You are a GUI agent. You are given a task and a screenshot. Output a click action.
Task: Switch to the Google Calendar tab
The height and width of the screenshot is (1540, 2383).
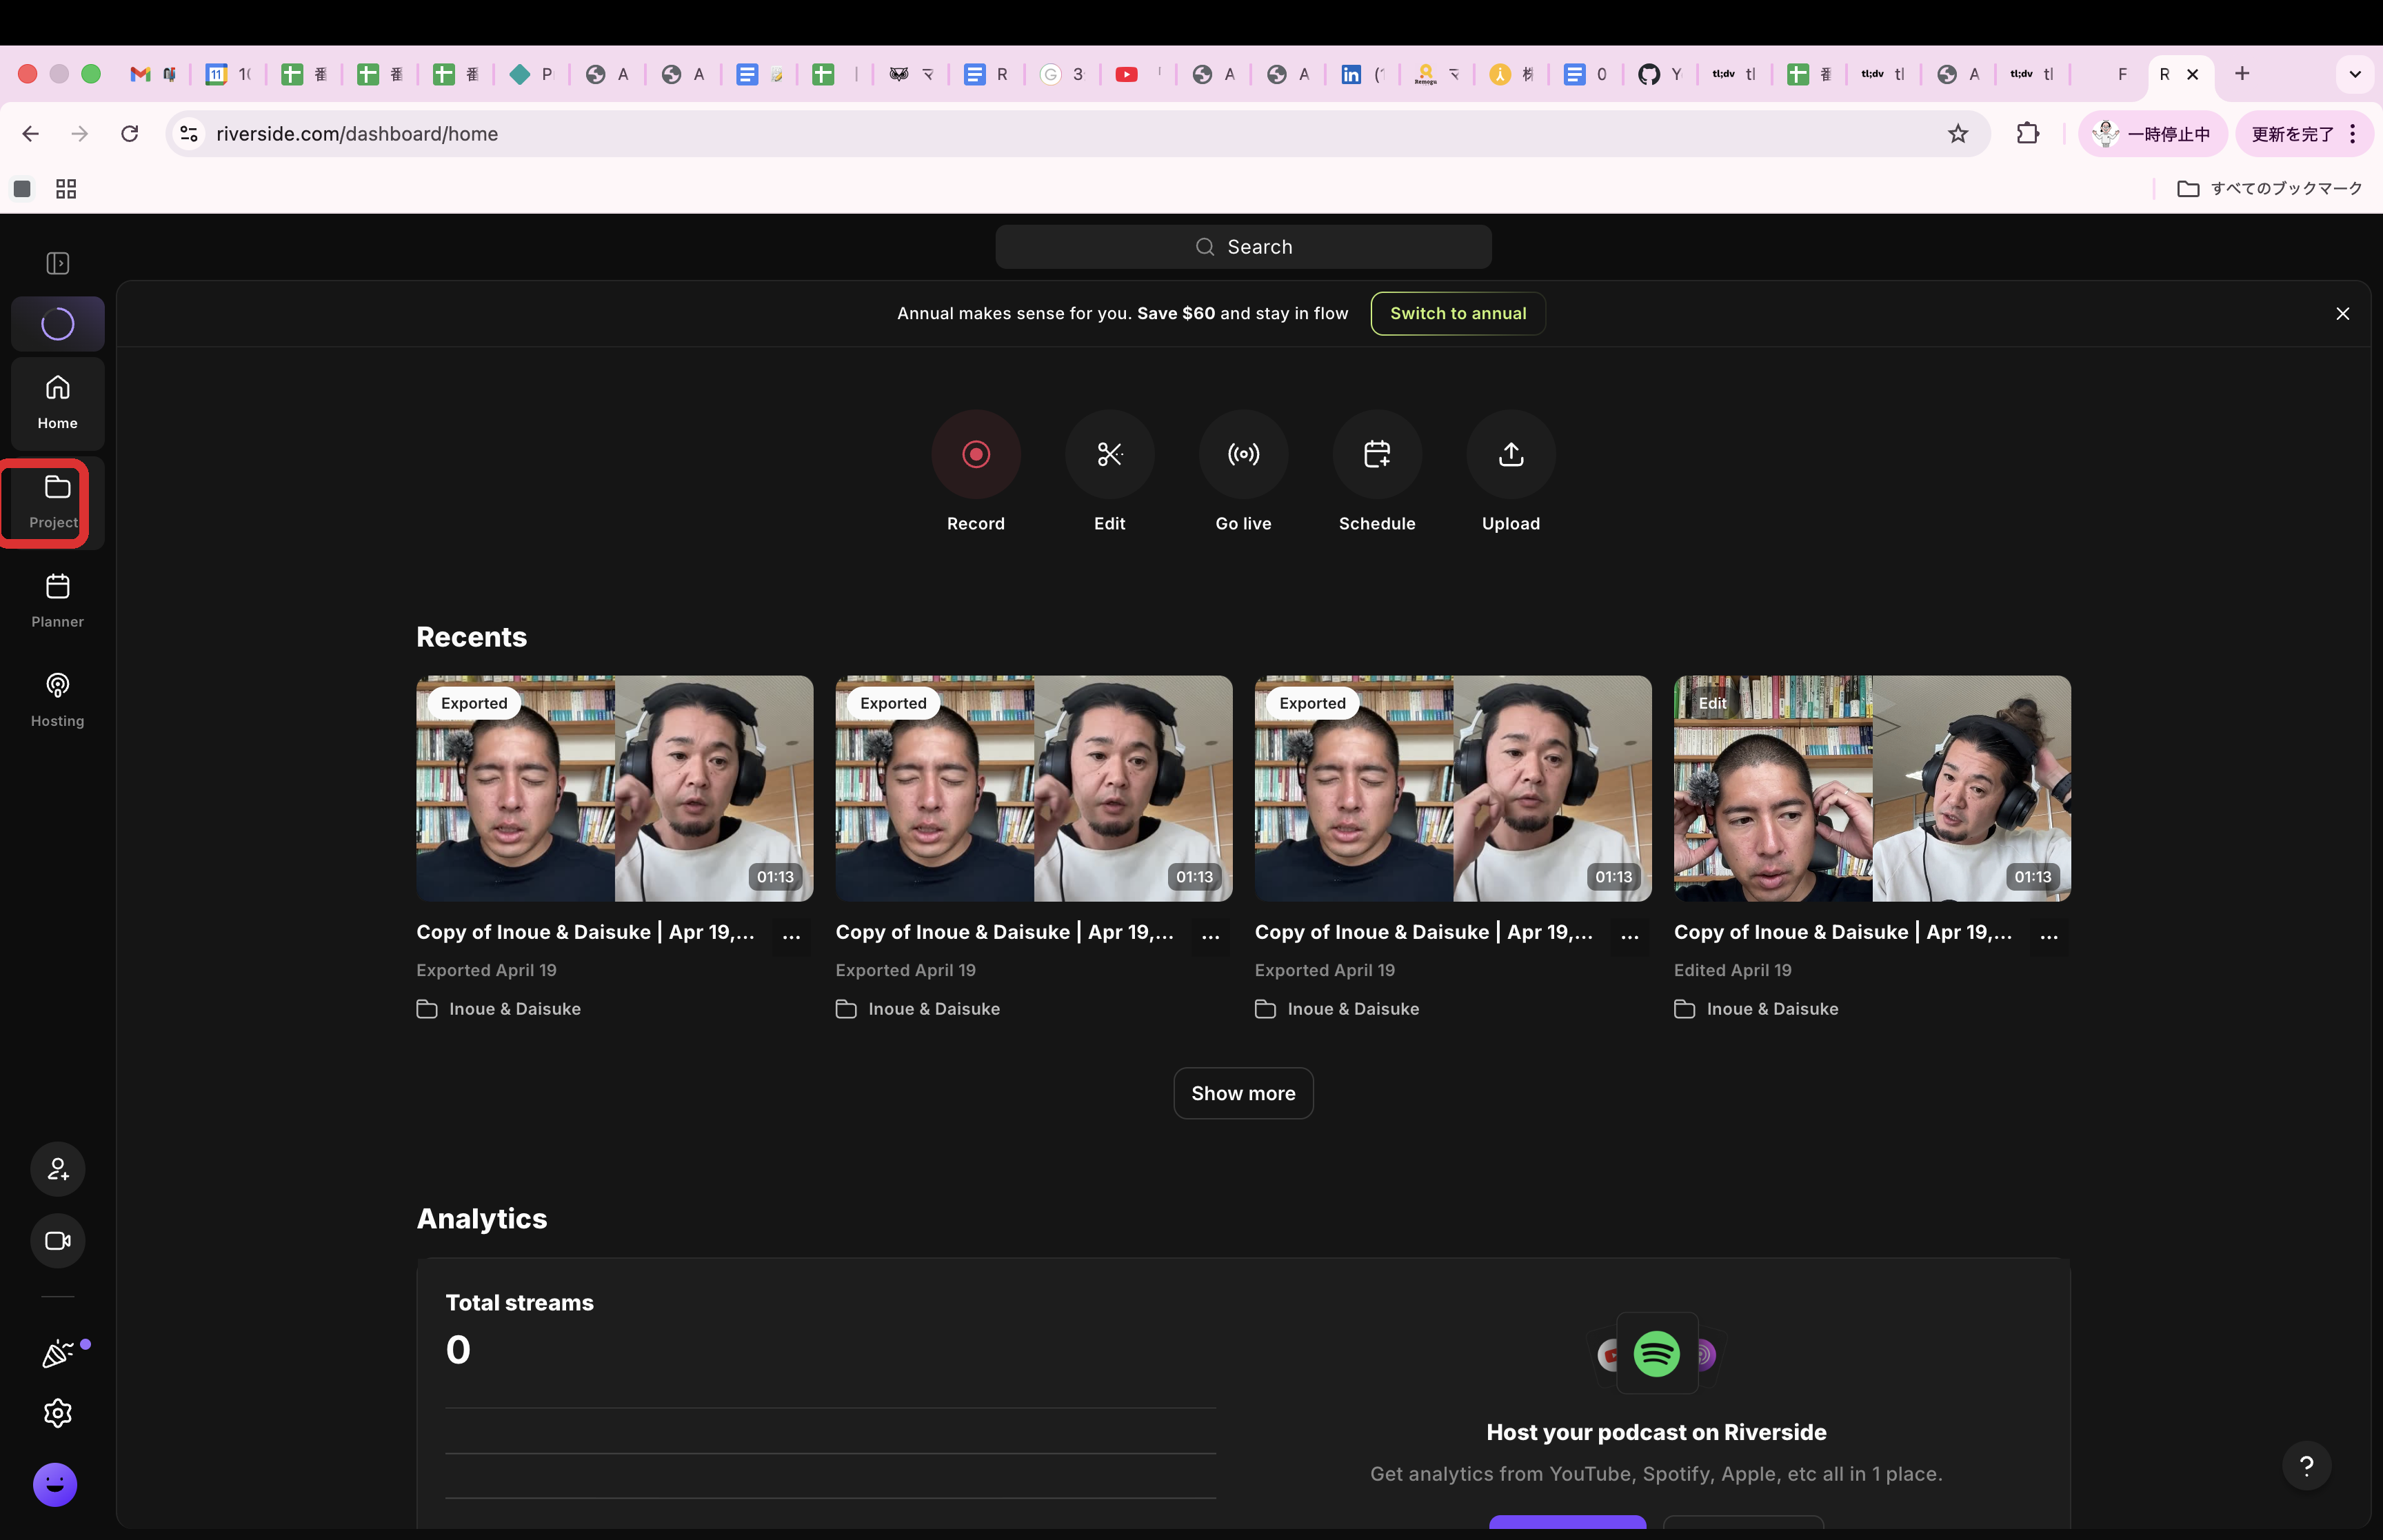229,74
